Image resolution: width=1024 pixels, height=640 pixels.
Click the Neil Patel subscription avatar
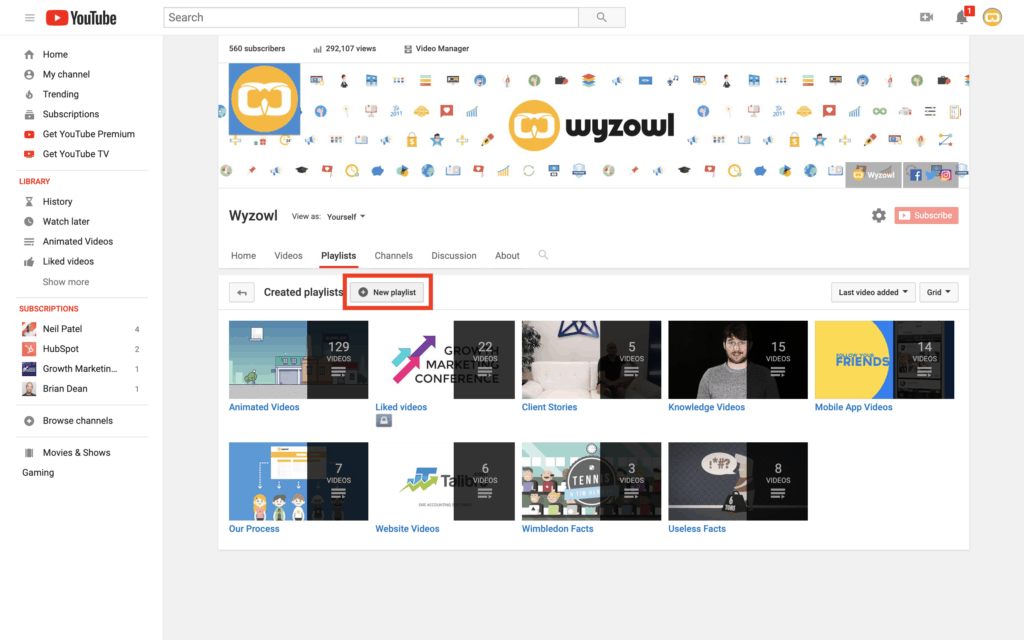[29, 329]
